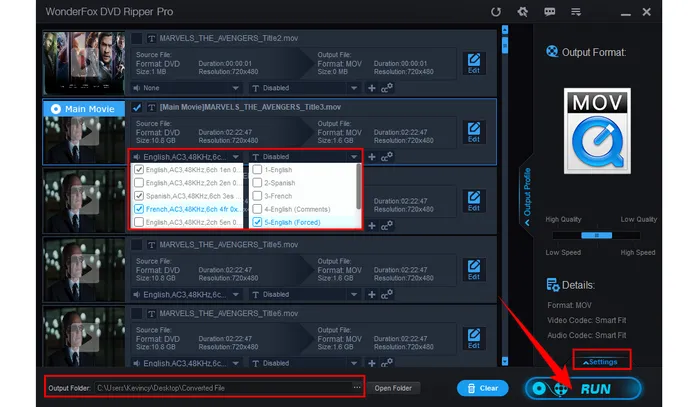This screenshot has height=407, width=700.
Task: Click title list scrollbar down arrow
Action: [505, 361]
